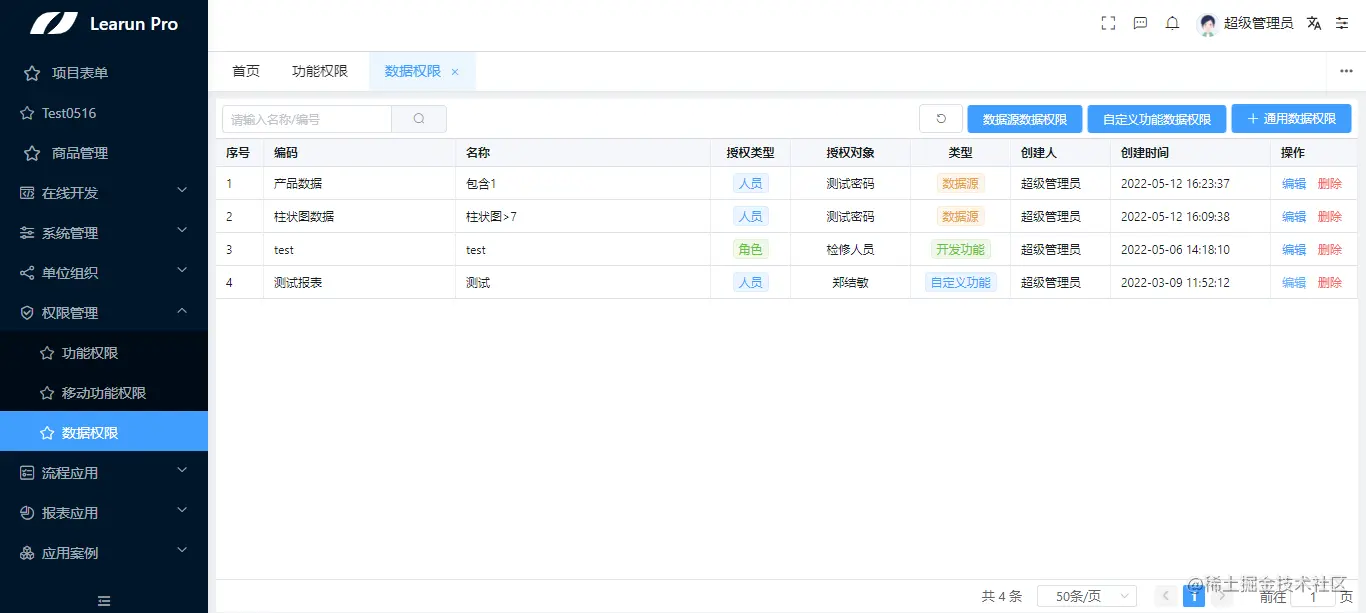Screen dimensions: 1366x613
Task: Open the messages chat icon
Action: (1140, 23)
